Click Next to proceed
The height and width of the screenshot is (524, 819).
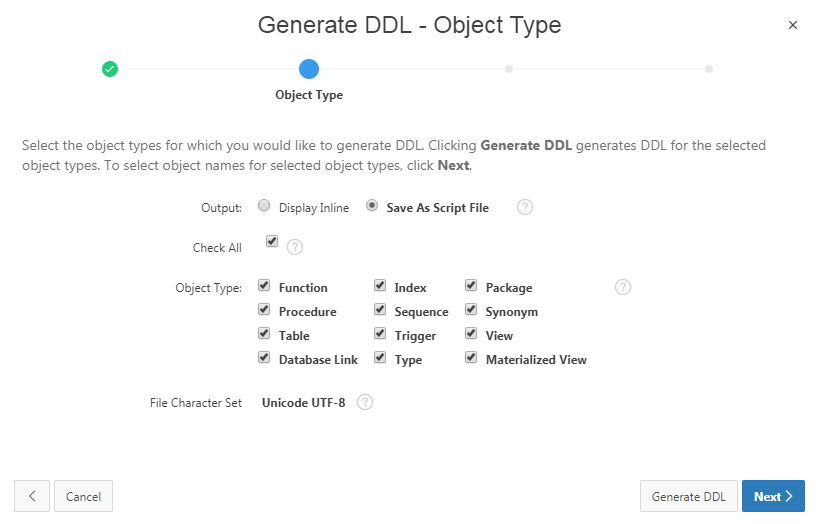click(773, 496)
